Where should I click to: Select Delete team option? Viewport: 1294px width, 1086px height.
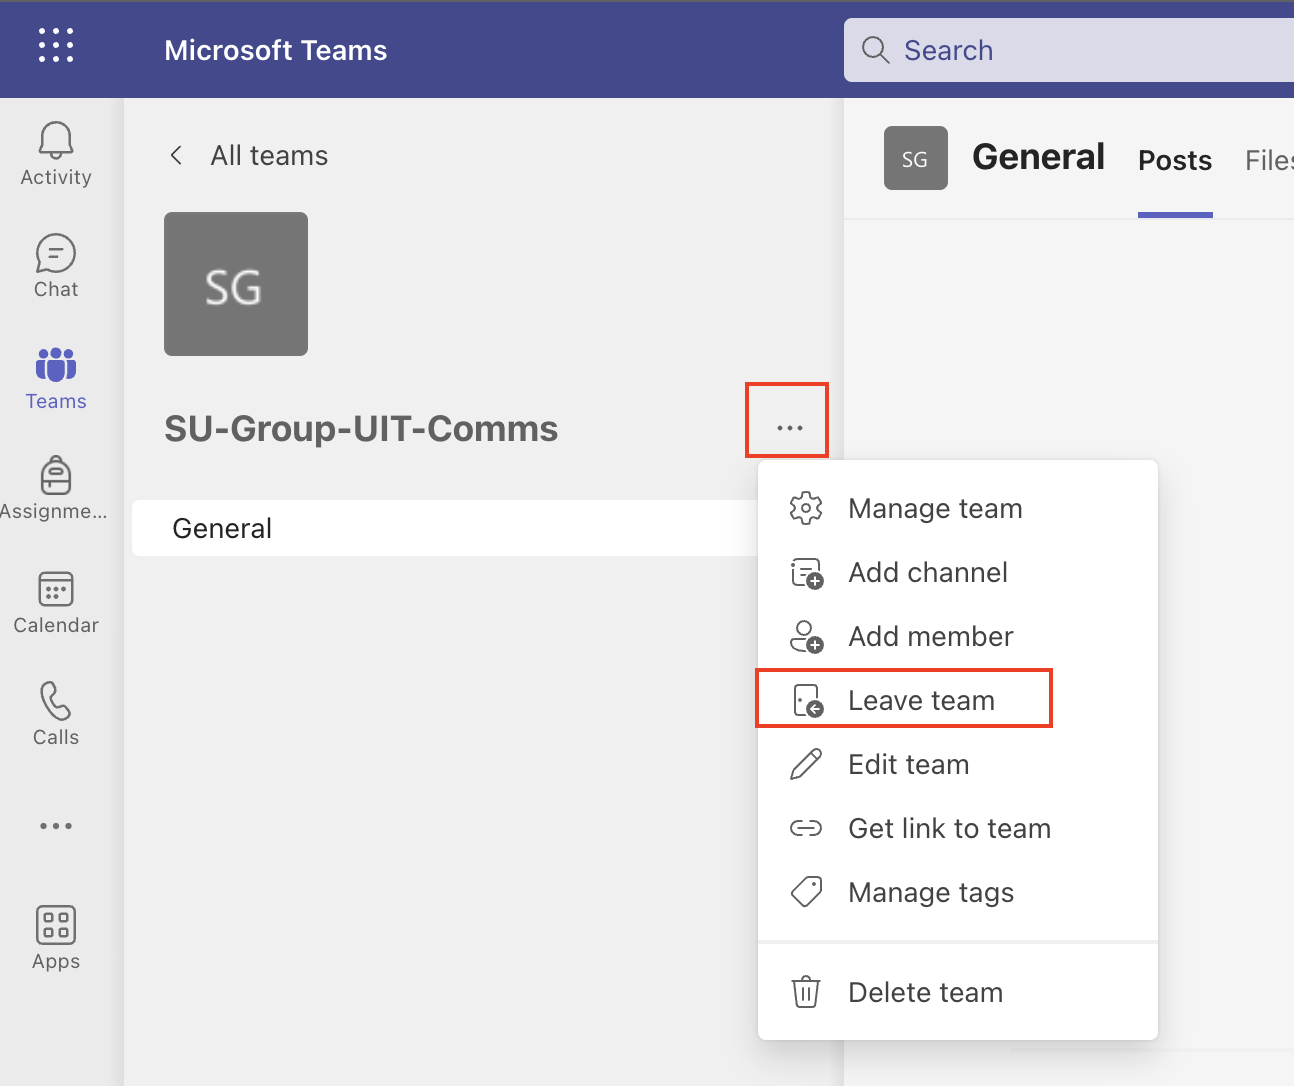[x=924, y=993]
